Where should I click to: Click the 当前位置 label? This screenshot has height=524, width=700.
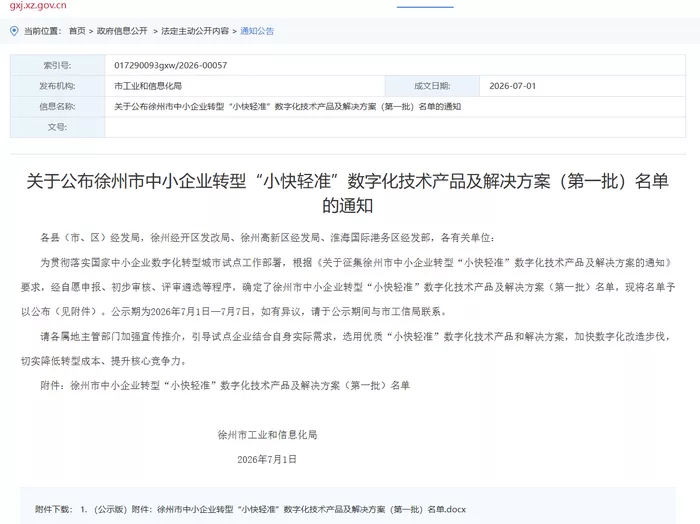coord(42,31)
